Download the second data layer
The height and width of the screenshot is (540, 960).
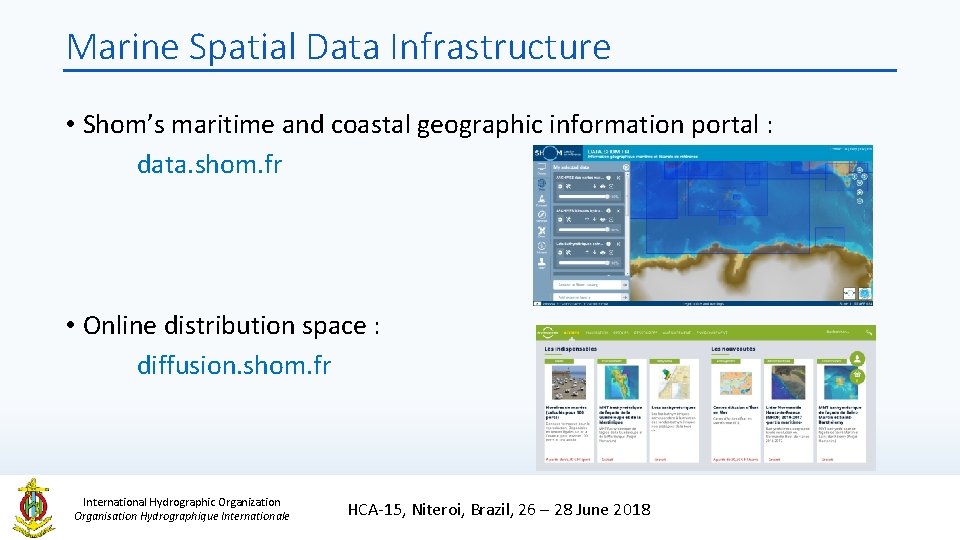tap(602, 219)
